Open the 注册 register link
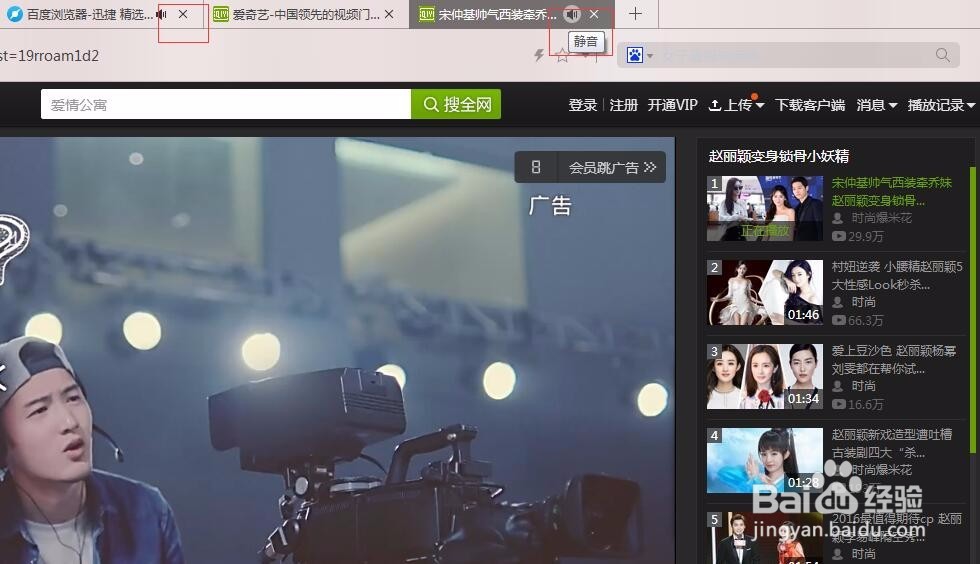 pos(624,105)
